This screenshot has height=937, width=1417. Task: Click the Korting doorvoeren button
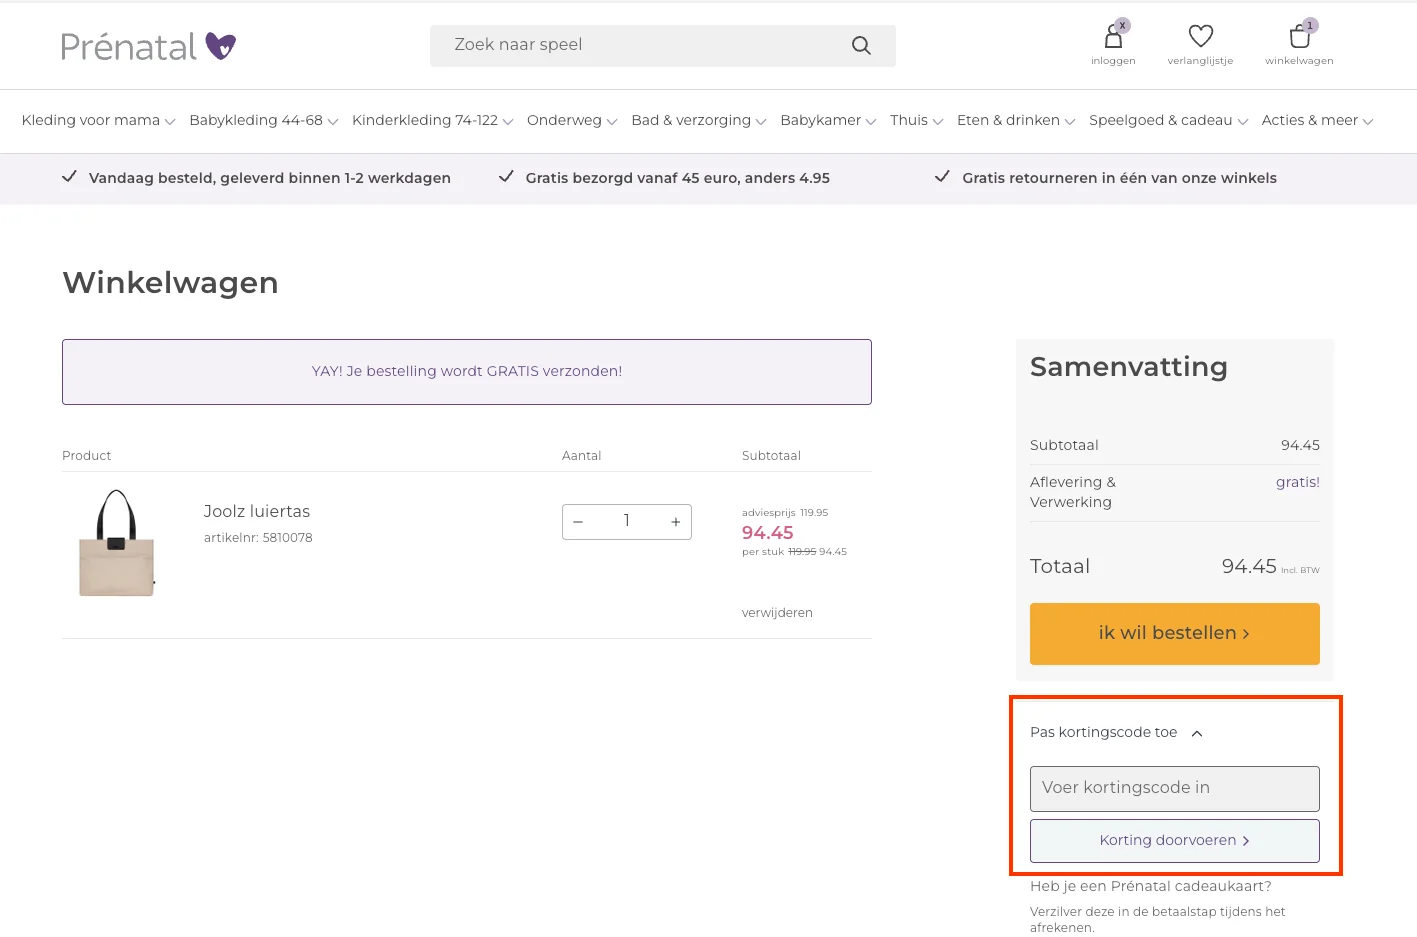pyautogui.click(x=1175, y=841)
